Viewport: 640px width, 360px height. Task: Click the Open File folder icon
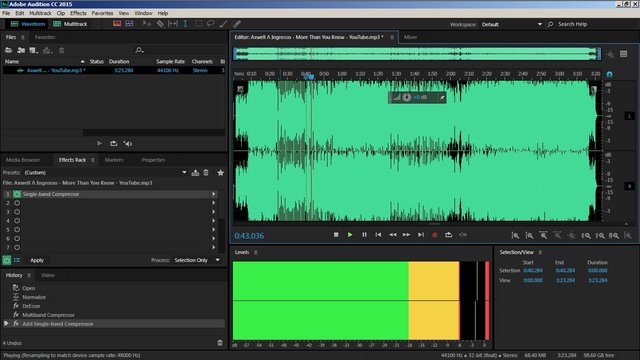pyautogui.click(x=8, y=51)
